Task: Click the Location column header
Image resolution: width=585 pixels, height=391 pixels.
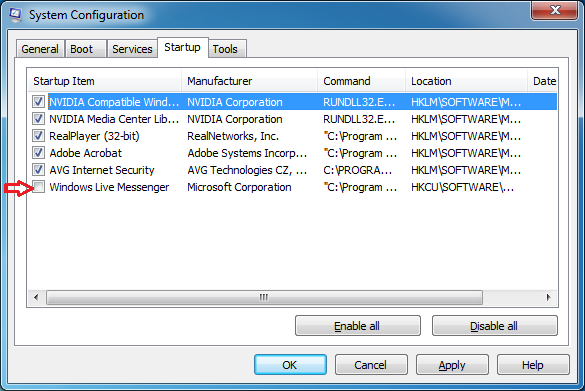Action: [466, 81]
